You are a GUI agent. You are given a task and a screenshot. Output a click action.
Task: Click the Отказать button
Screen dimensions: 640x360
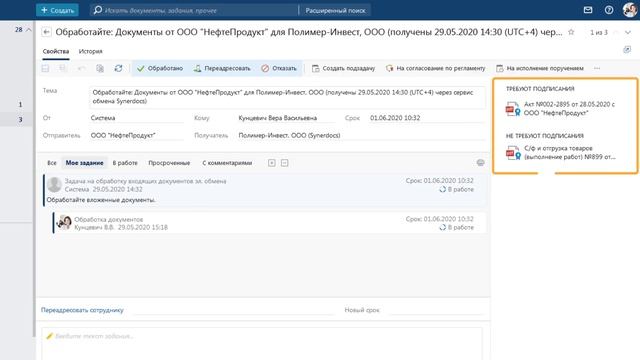[x=279, y=68]
